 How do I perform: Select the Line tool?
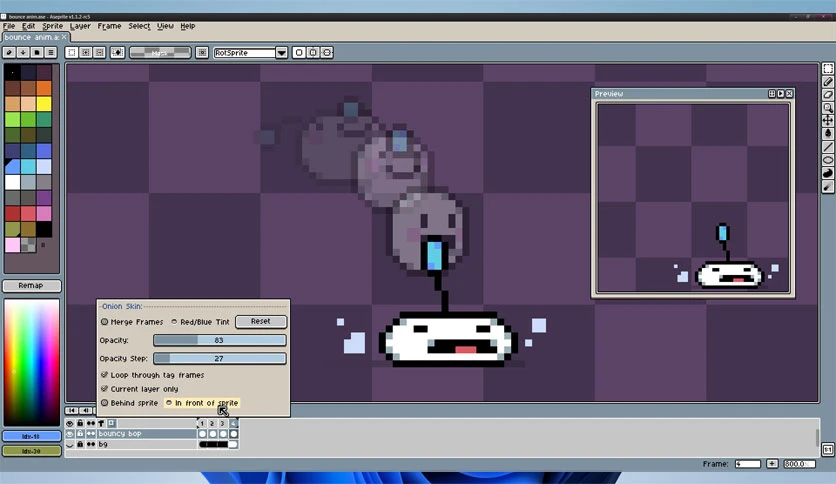[x=827, y=147]
